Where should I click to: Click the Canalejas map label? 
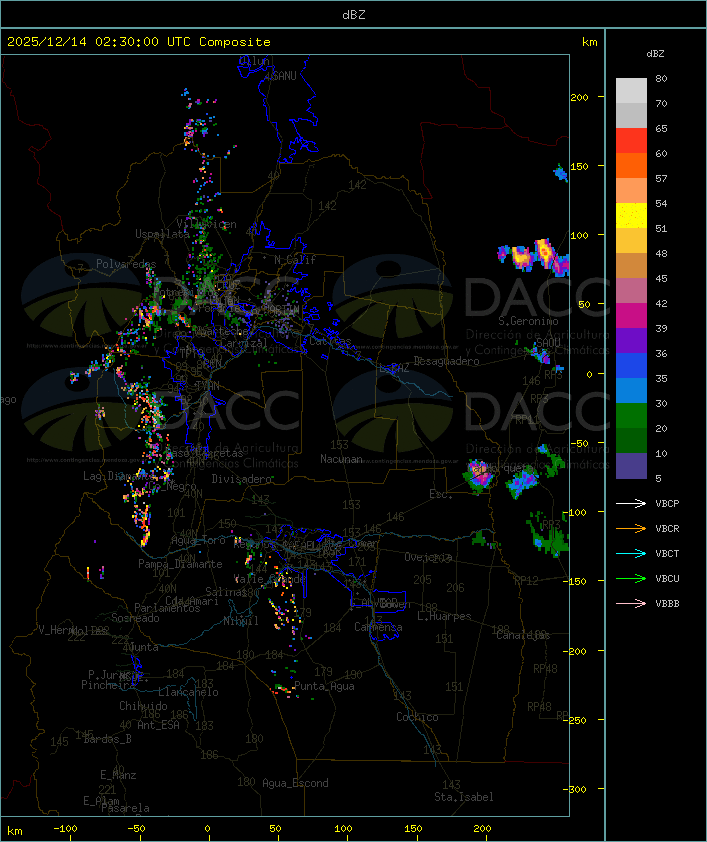[523, 635]
